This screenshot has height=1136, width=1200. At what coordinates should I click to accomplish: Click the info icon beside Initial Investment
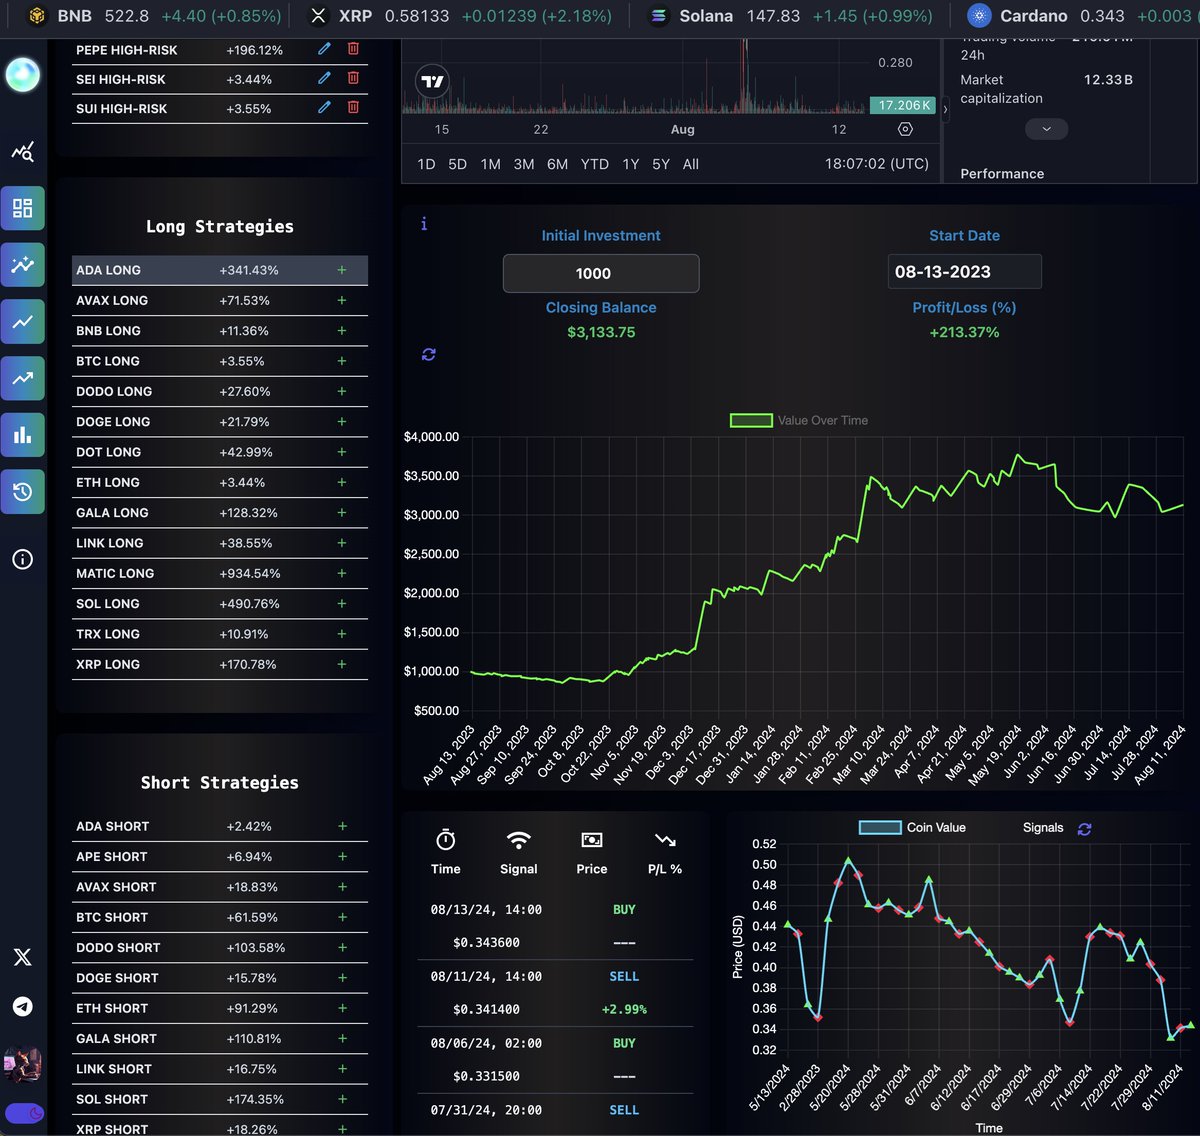[x=424, y=224]
